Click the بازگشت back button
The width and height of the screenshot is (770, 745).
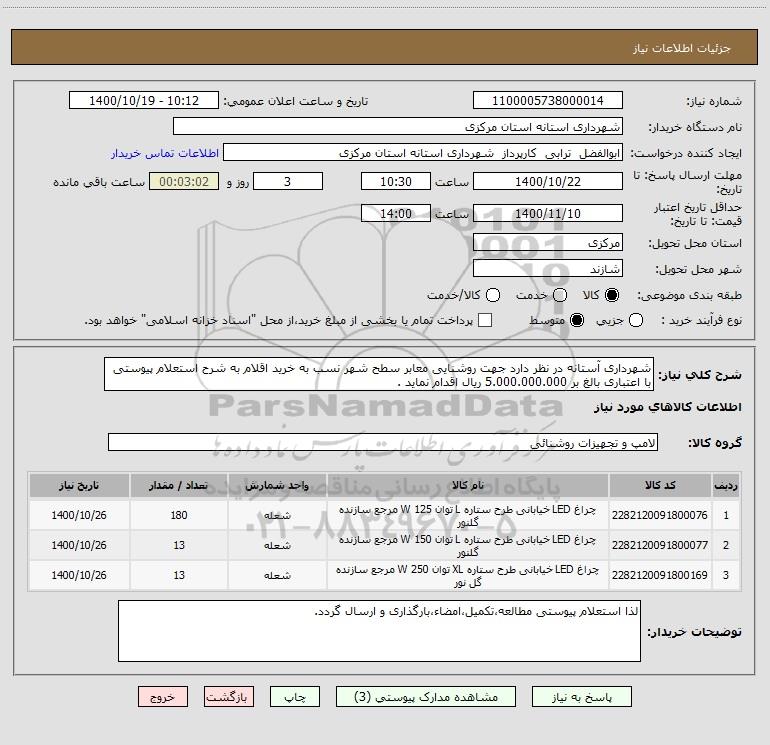click(229, 697)
